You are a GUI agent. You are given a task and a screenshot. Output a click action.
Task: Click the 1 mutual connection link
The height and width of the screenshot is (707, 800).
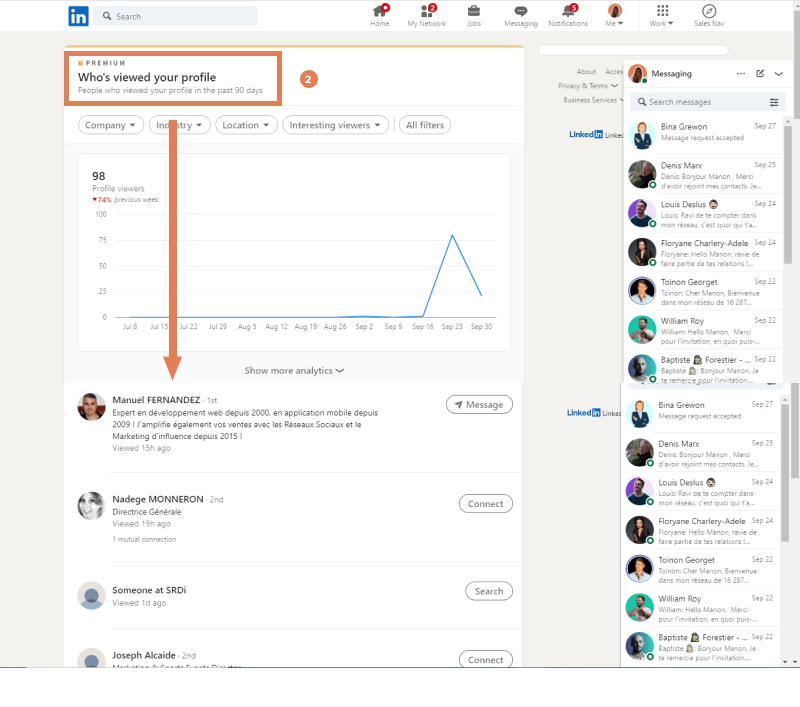coord(144,539)
